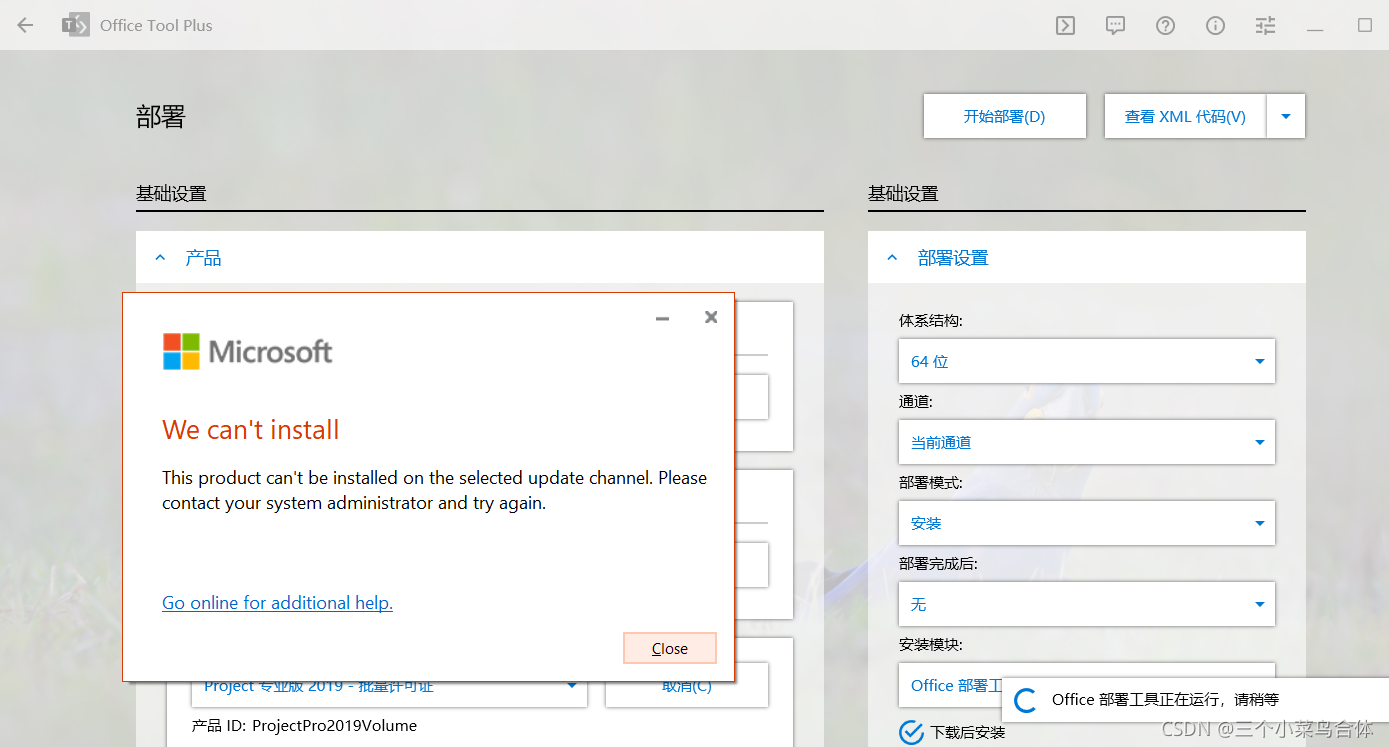Expand the 查看 XML 代码 split-button arrow

coord(1286,116)
